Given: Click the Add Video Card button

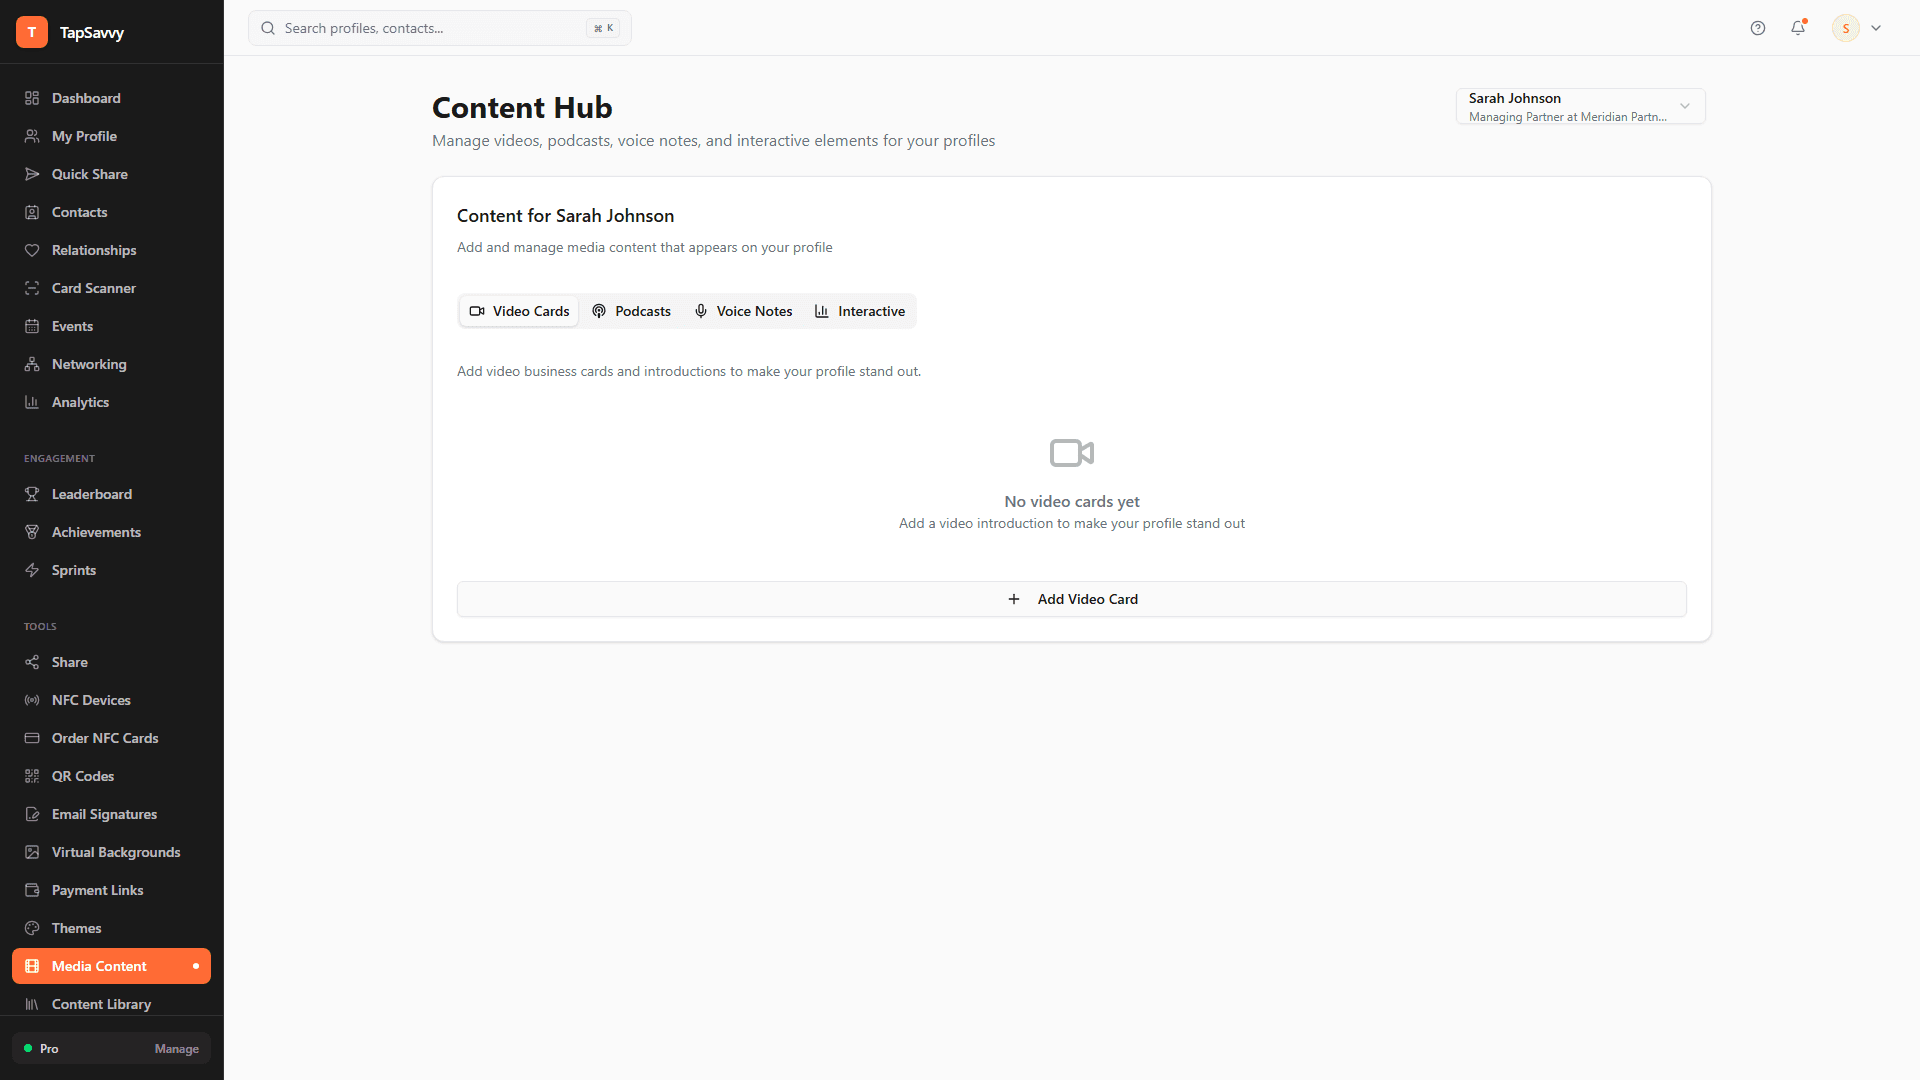Looking at the screenshot, I should 1071,599.
